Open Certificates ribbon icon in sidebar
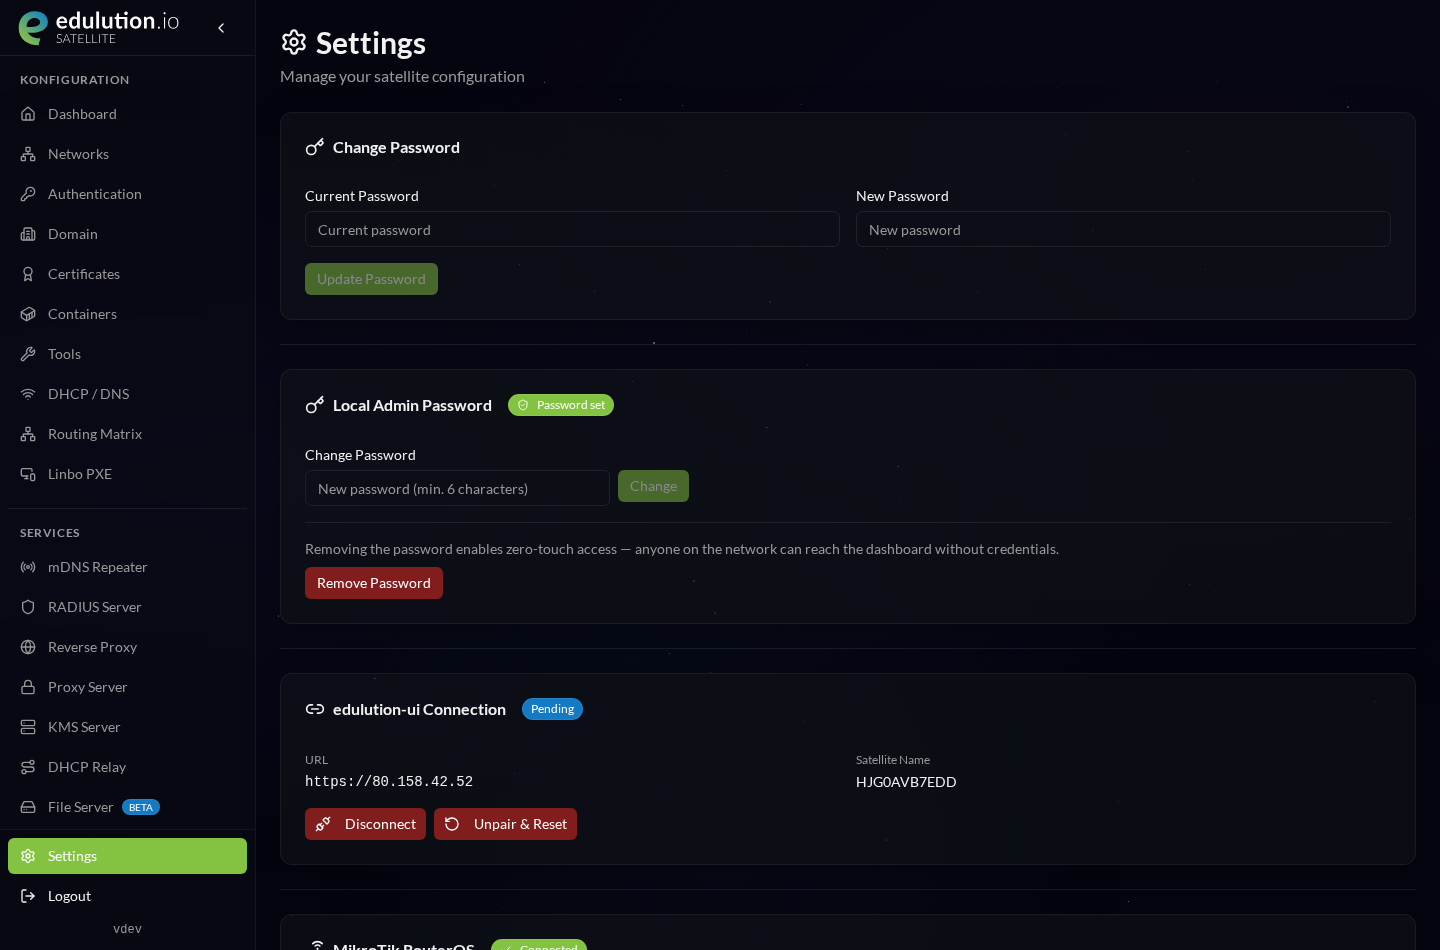 point(28,274)
